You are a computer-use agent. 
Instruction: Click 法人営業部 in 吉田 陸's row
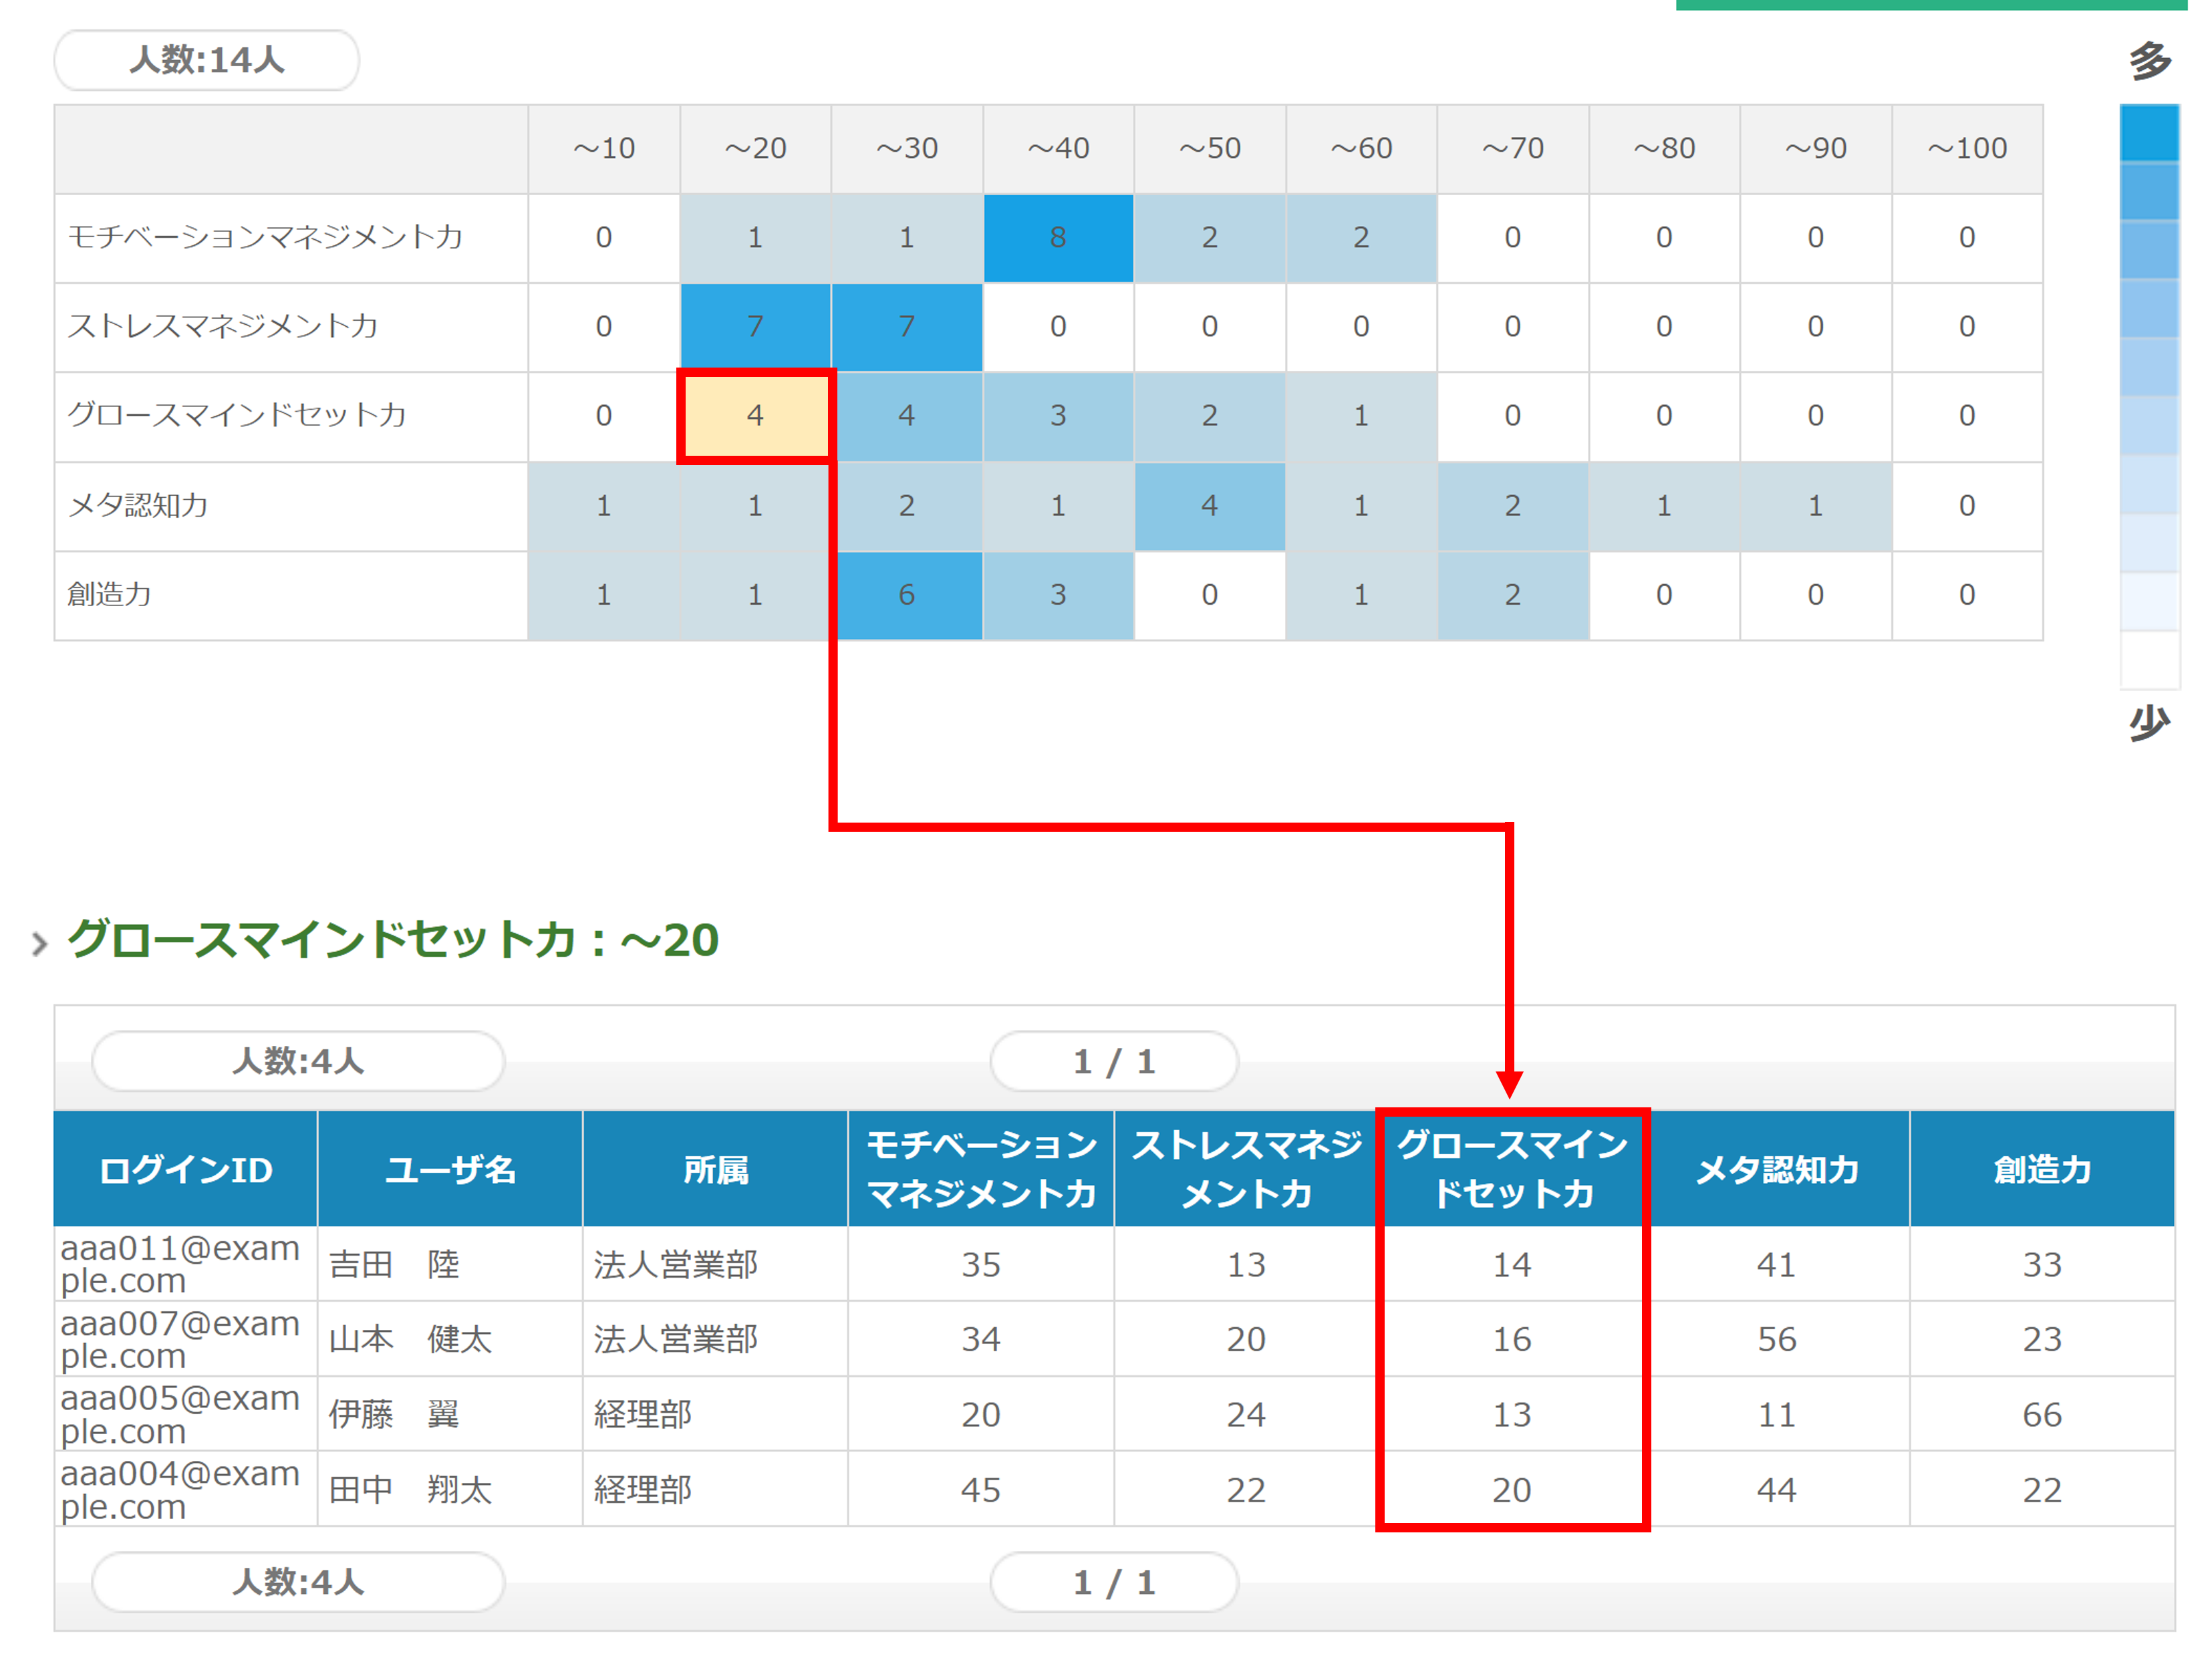coord(676,1265)
